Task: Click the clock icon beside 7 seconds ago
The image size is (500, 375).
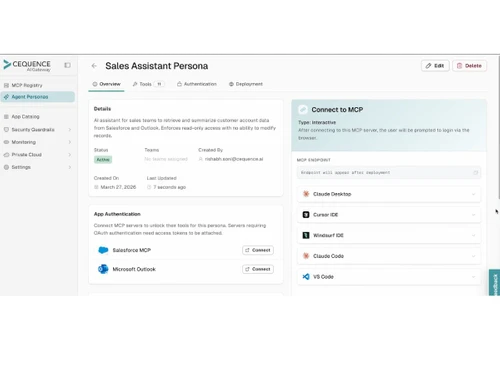Action: (149, 187)
